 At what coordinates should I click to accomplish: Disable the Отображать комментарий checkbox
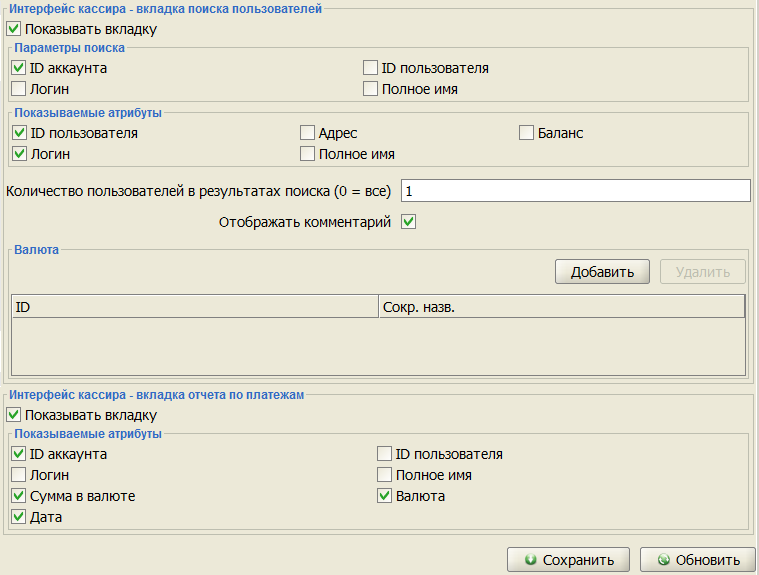[408, 222]
